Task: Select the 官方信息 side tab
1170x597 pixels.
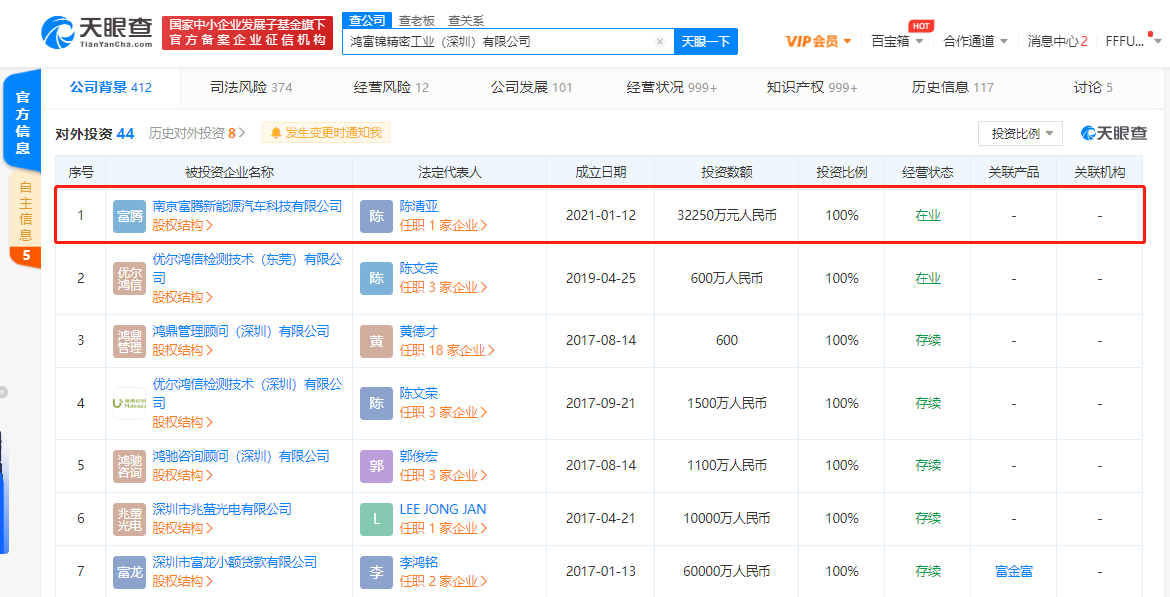Action: tap(23, 122)
